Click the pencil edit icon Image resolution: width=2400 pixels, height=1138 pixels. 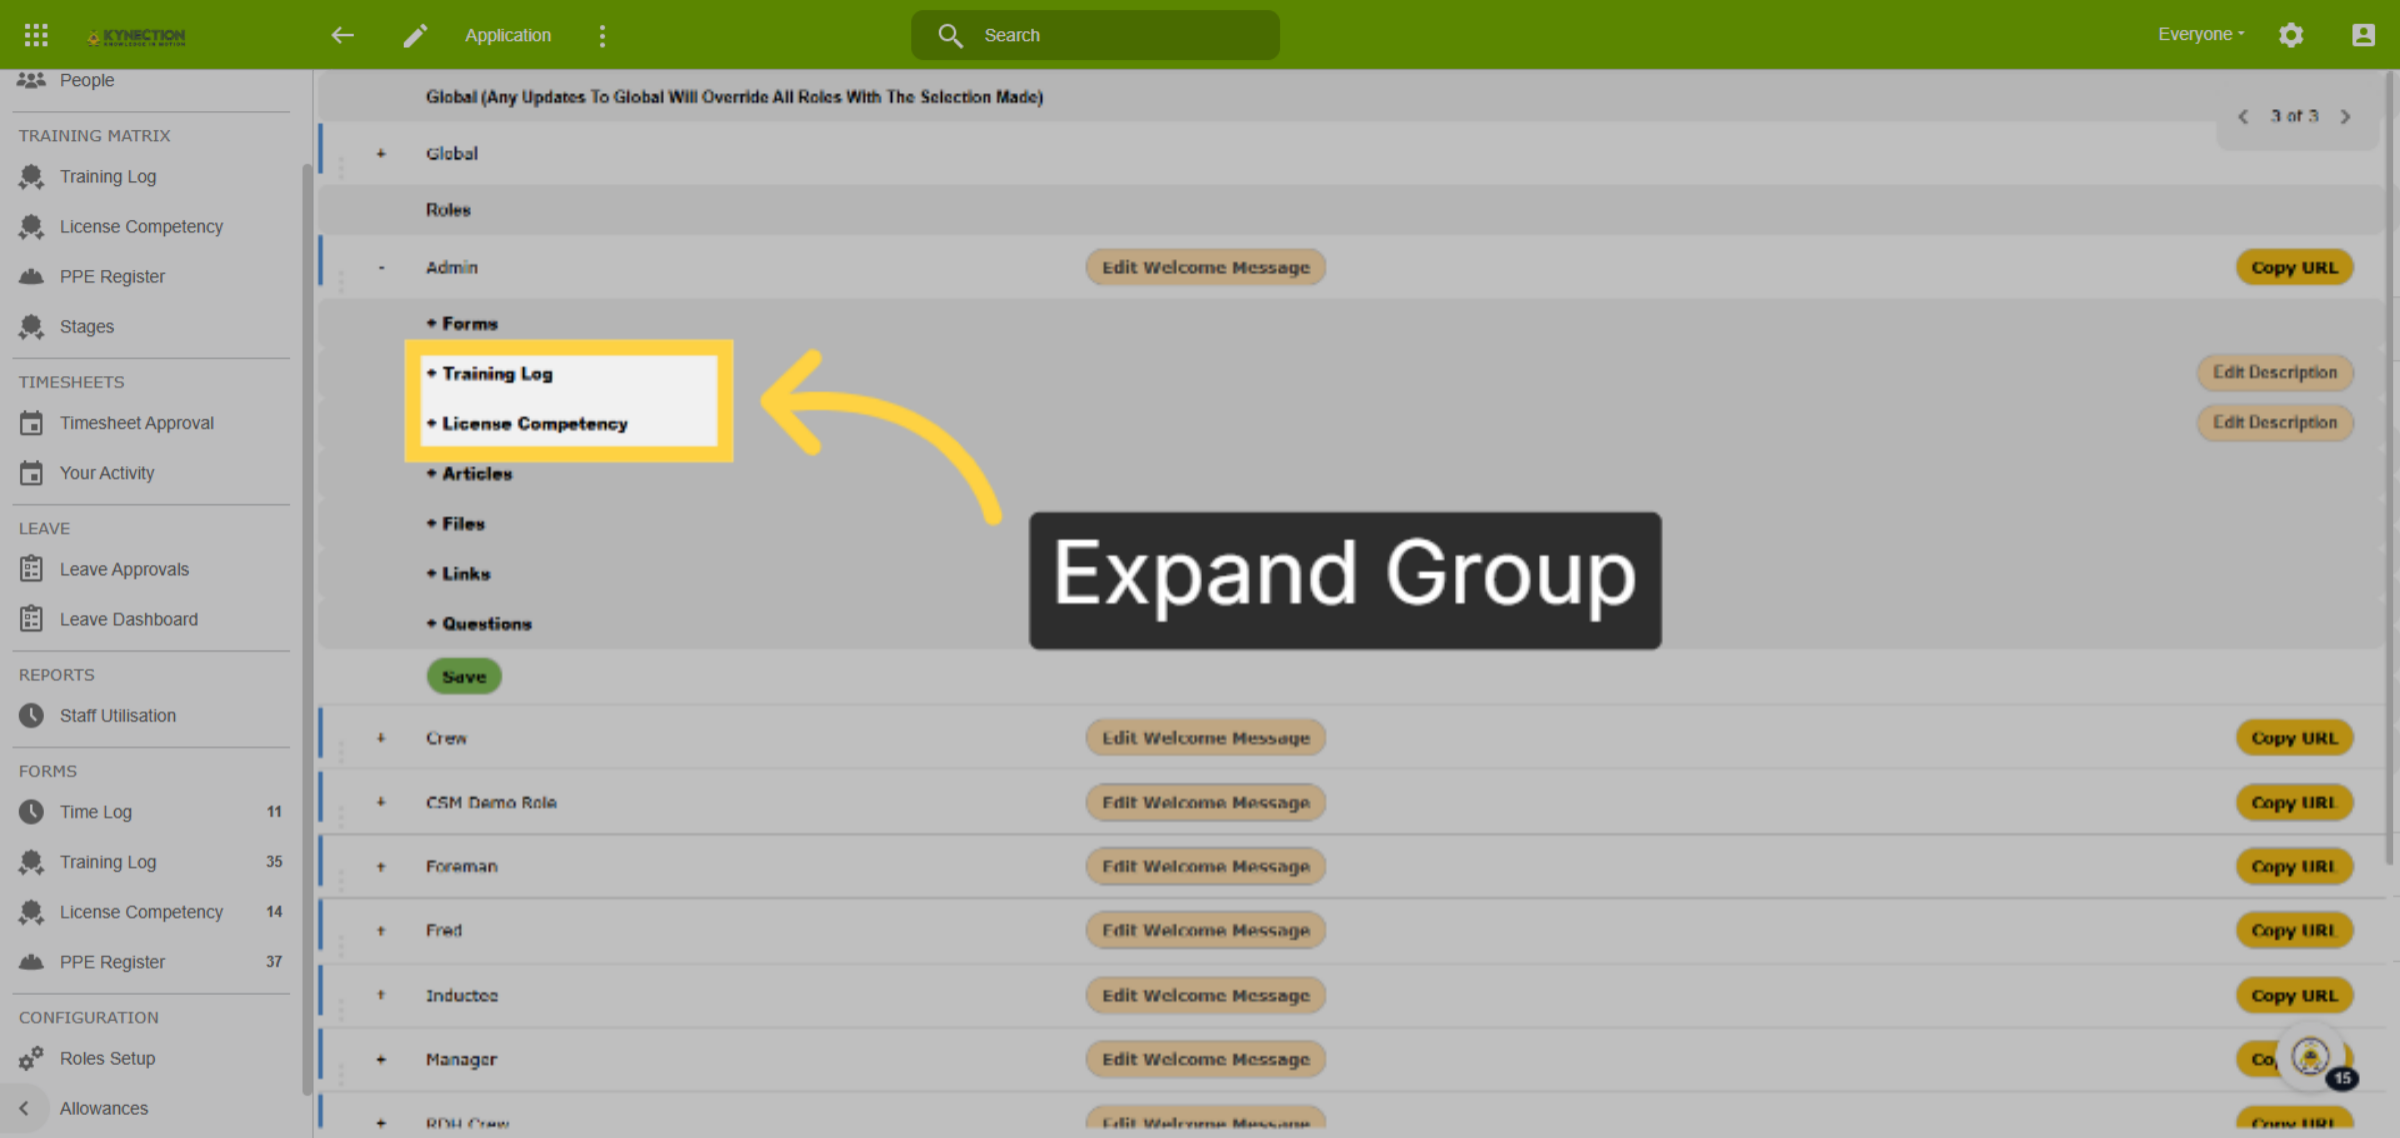[x=415, y=35]
